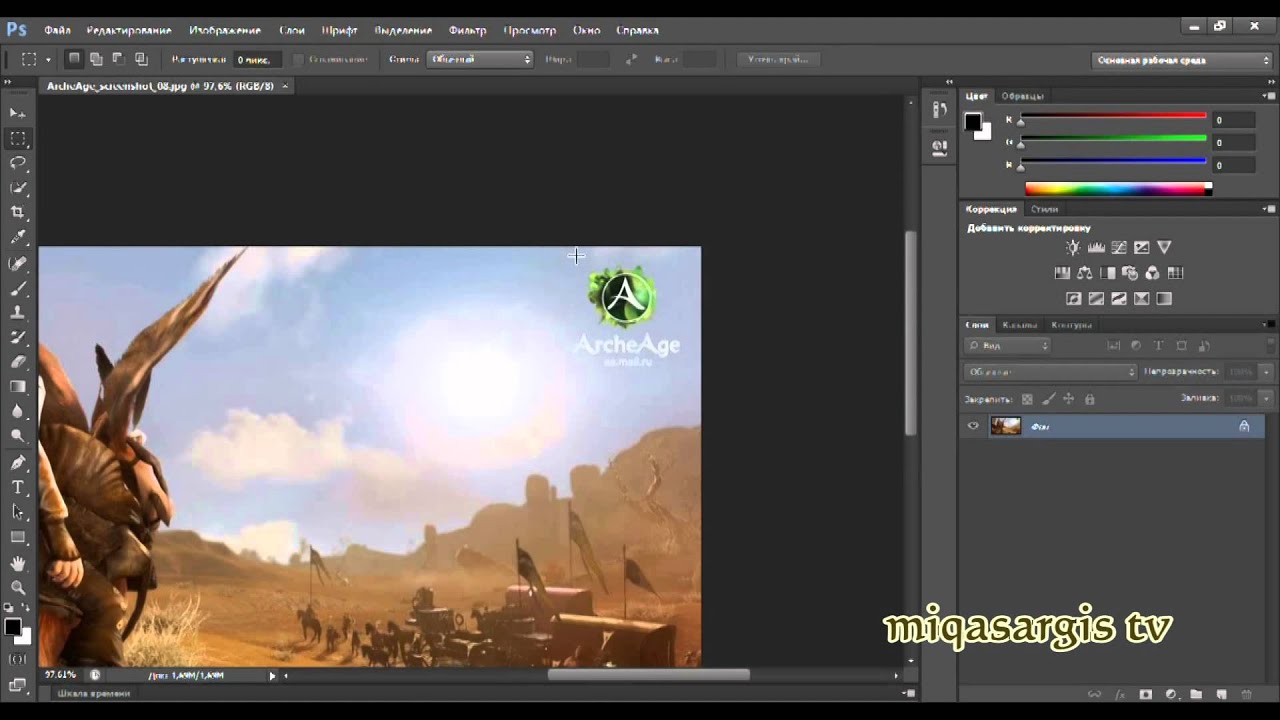The width and height of the screenshot is (1280, 720).
Task: Open the Style dropdown in options bar
Action: click(x=480, y=59)
